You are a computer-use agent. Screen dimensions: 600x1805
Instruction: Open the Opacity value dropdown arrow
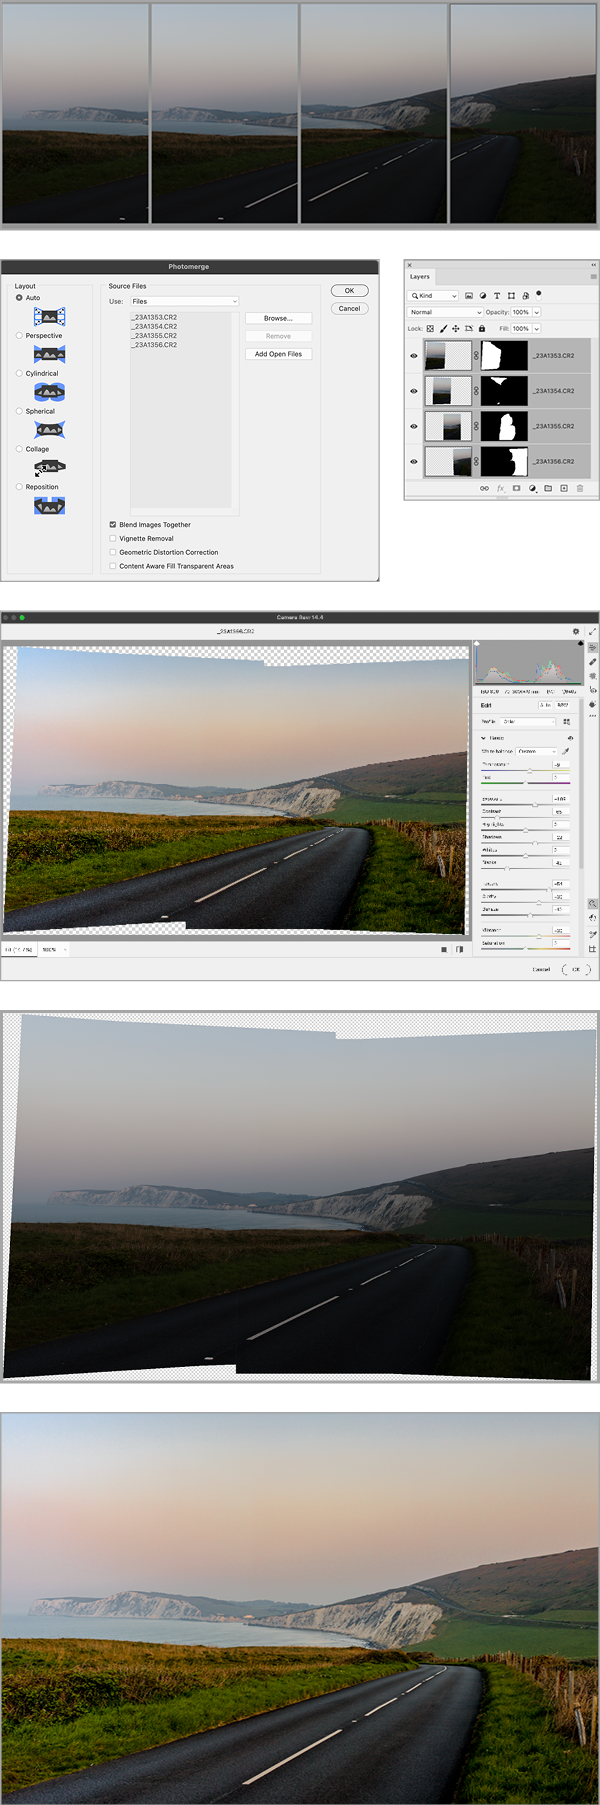tap(536, 312)
